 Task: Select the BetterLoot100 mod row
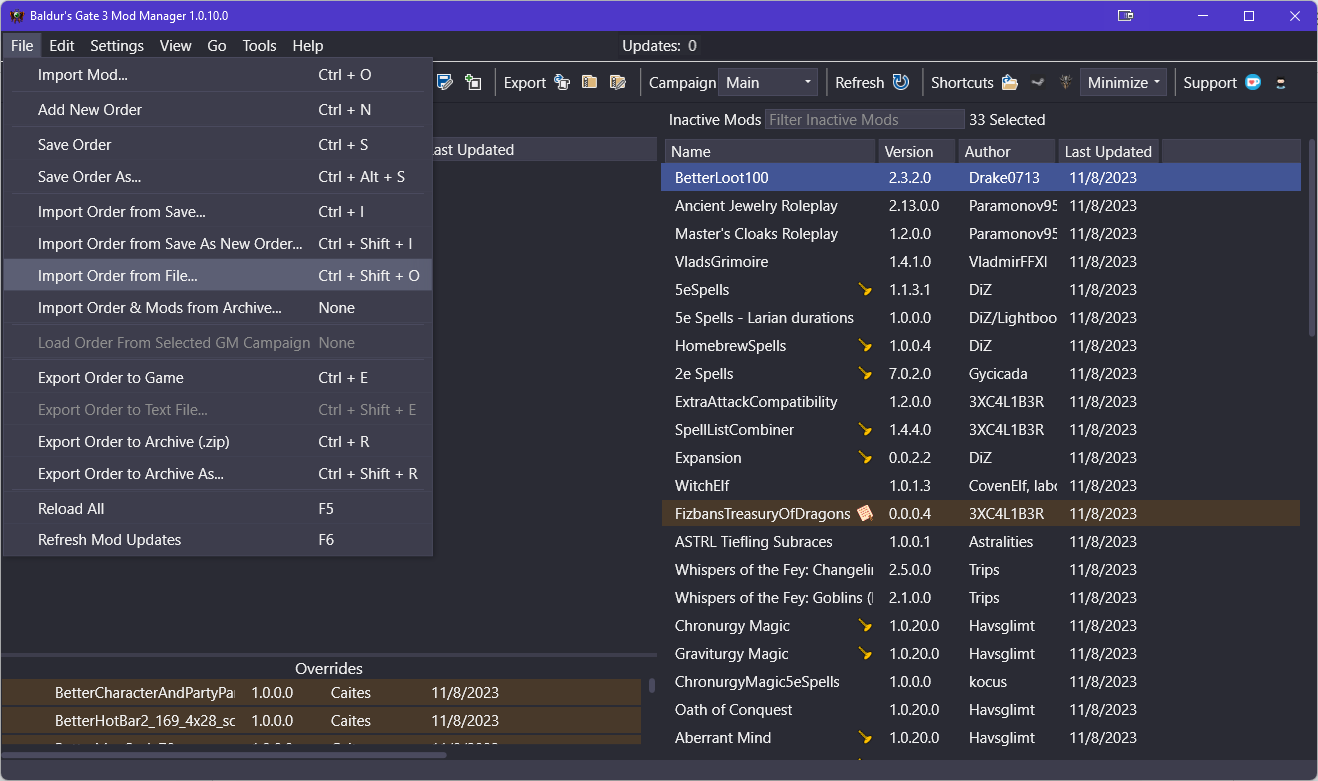[x=980, y=178]
